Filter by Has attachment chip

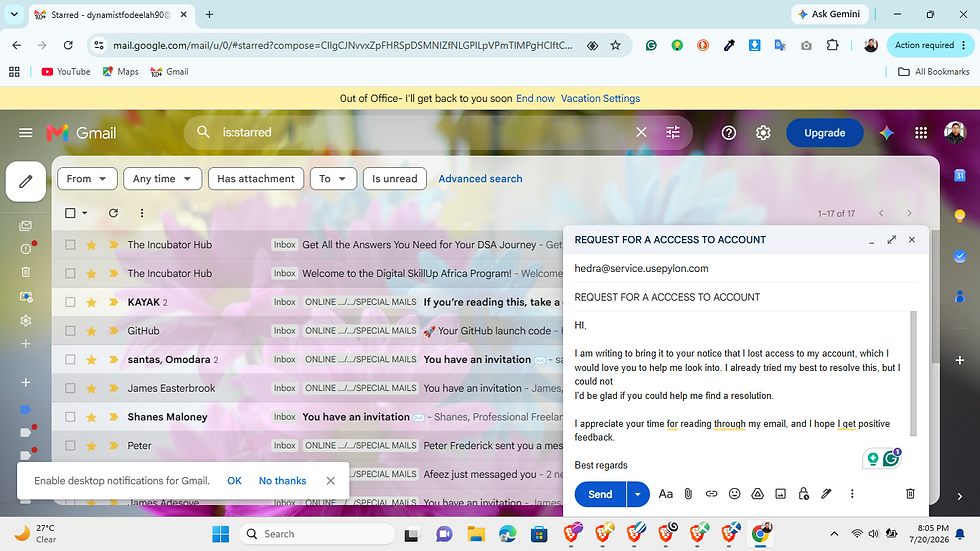[256, 179]
